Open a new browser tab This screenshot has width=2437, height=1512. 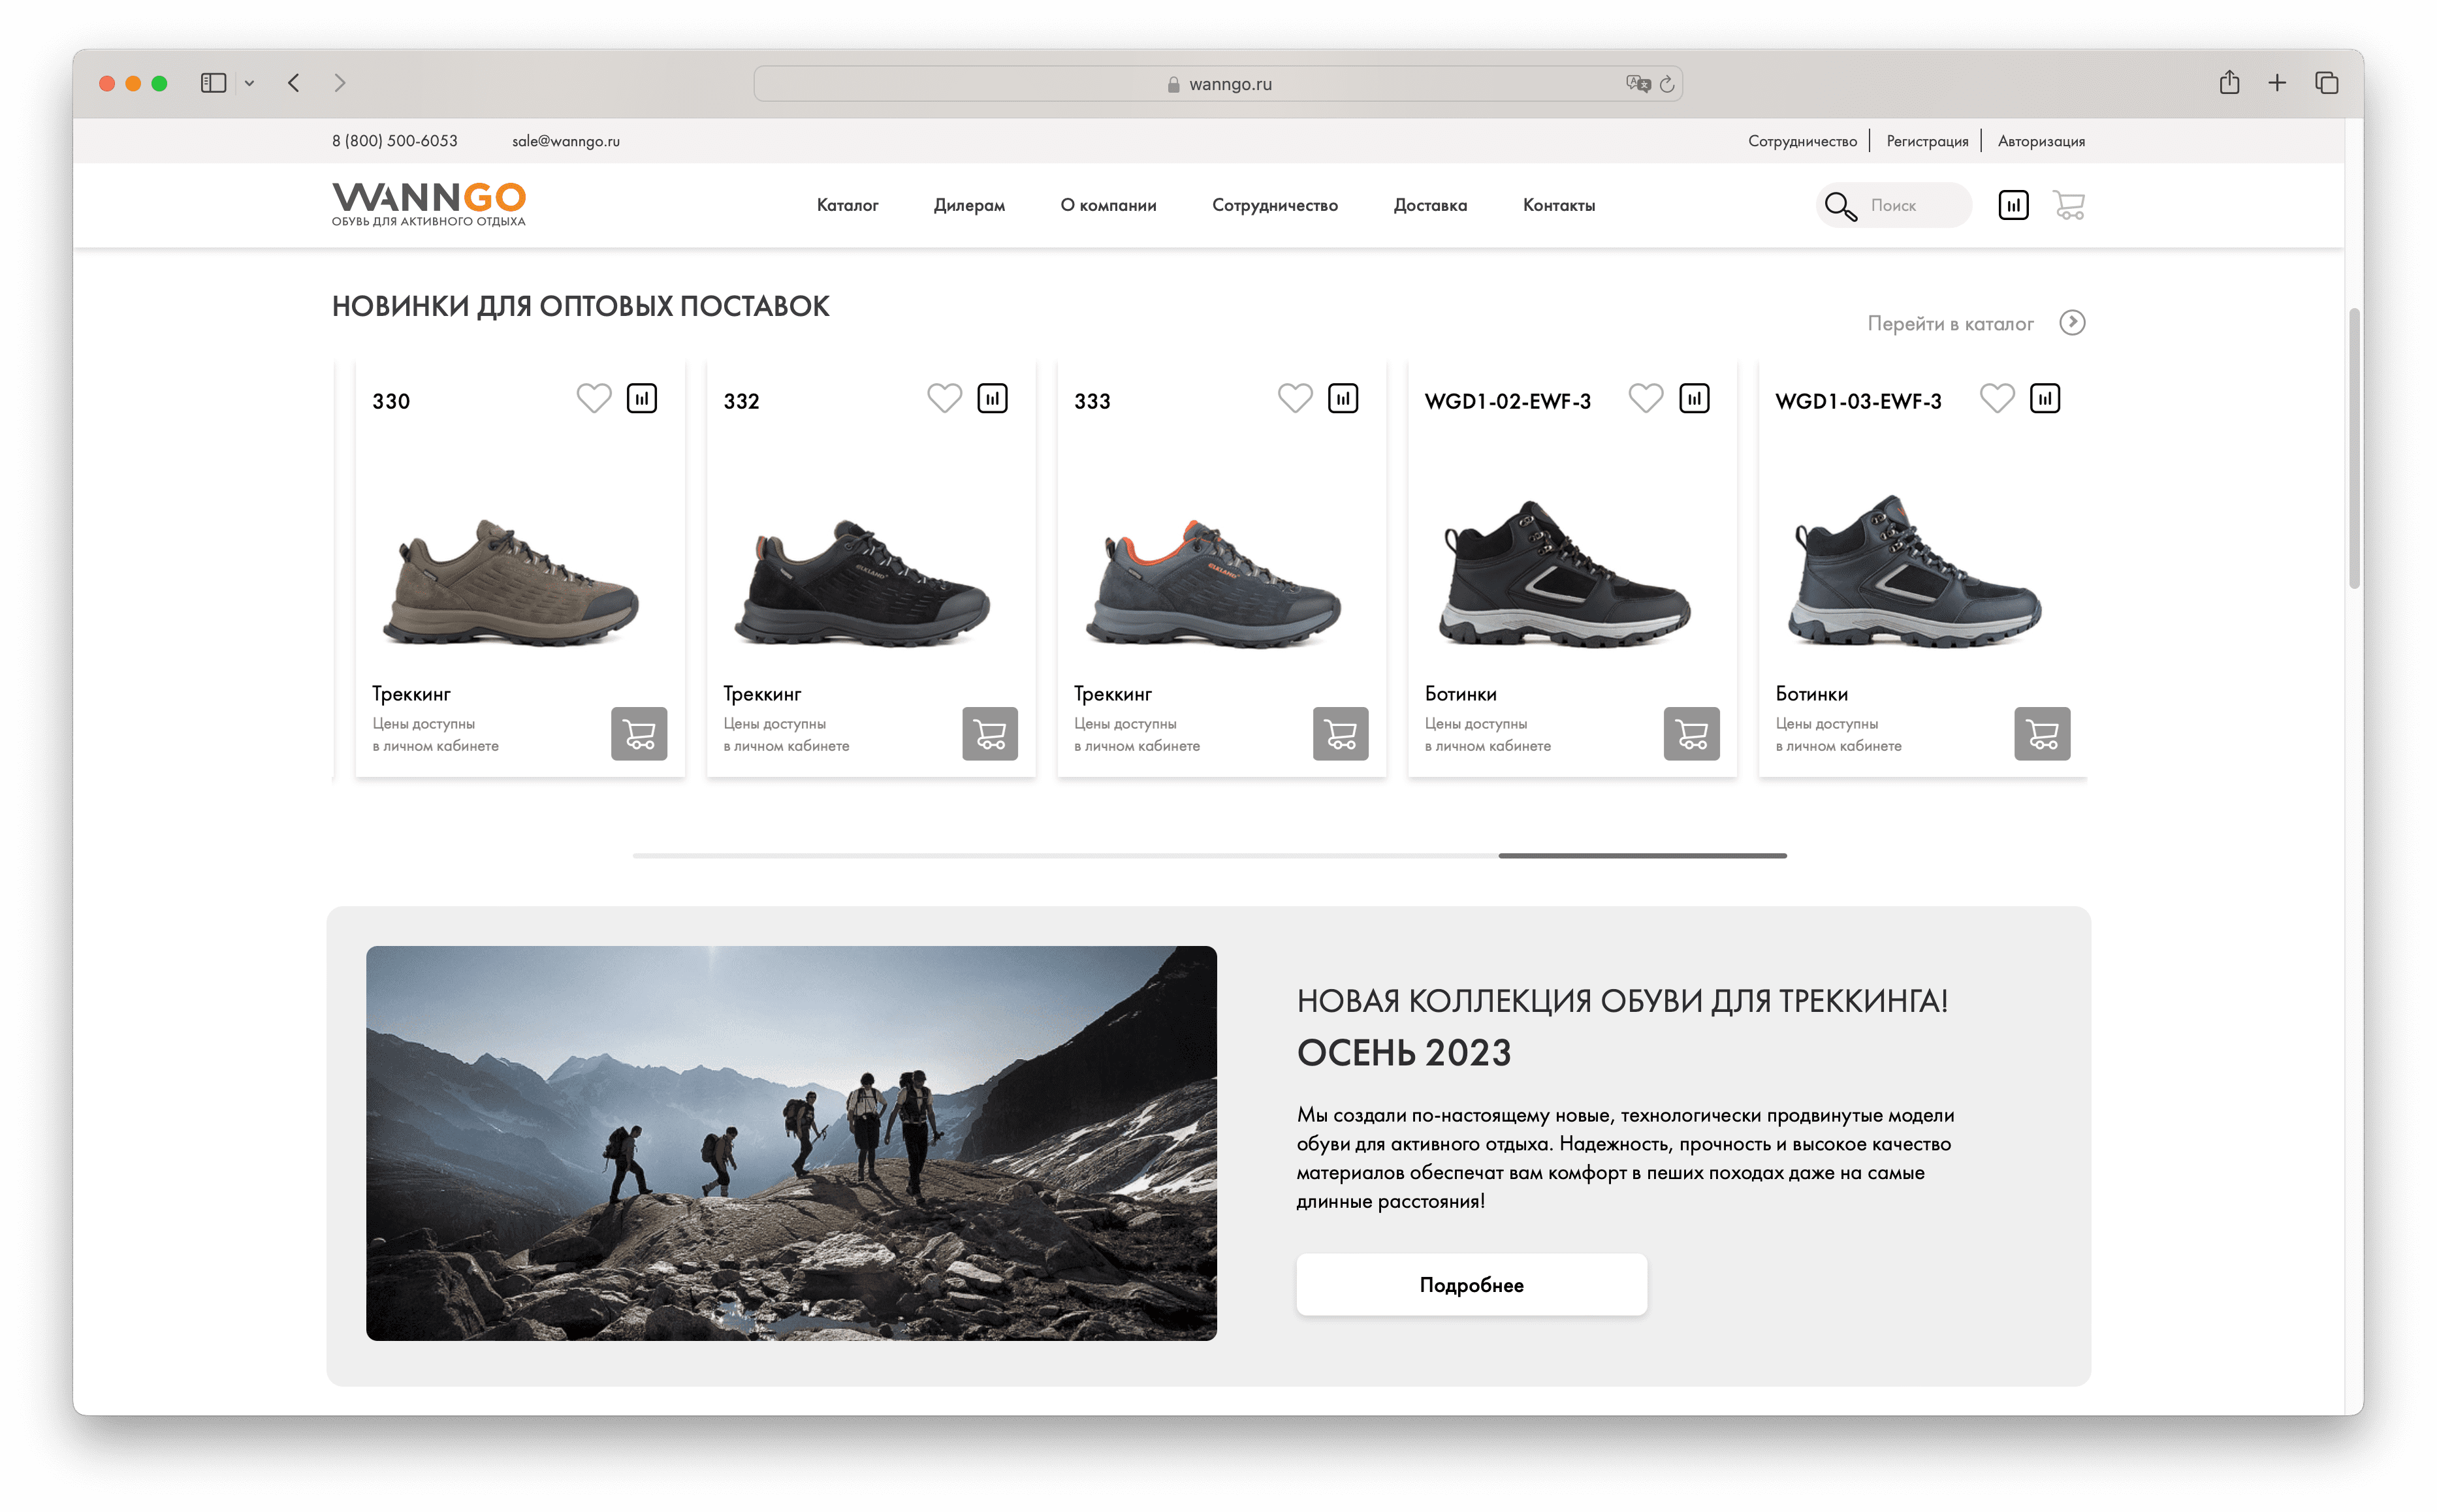[2277, 83]
